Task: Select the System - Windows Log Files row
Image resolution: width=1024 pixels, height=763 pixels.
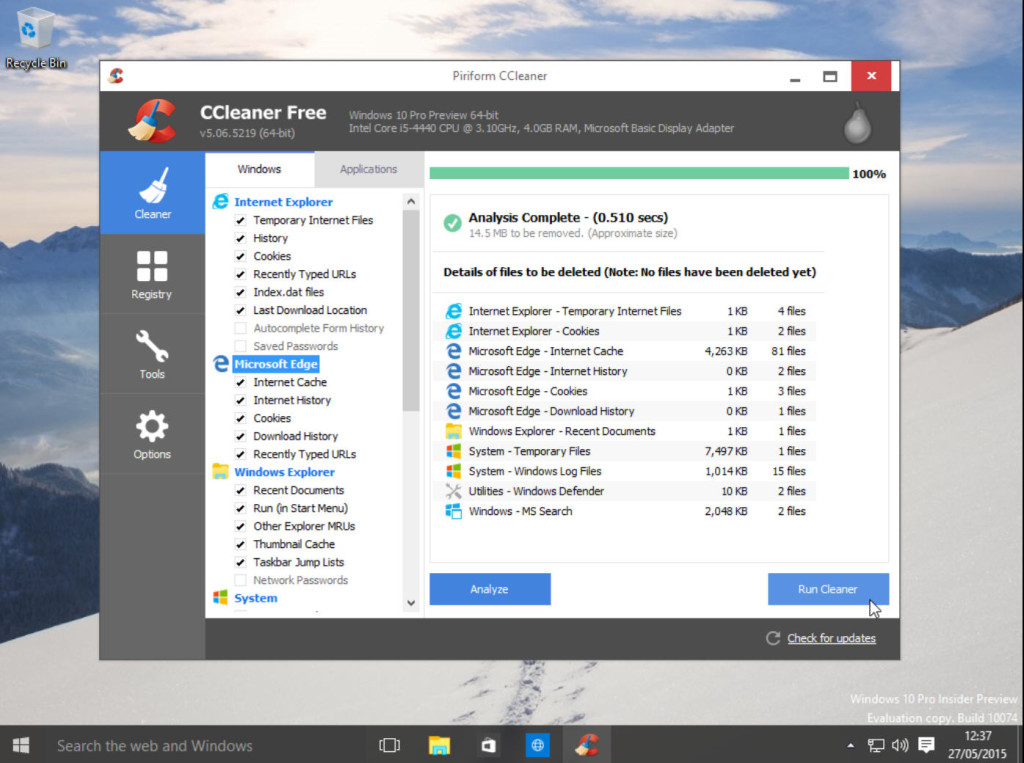Action: click(626, 471)
